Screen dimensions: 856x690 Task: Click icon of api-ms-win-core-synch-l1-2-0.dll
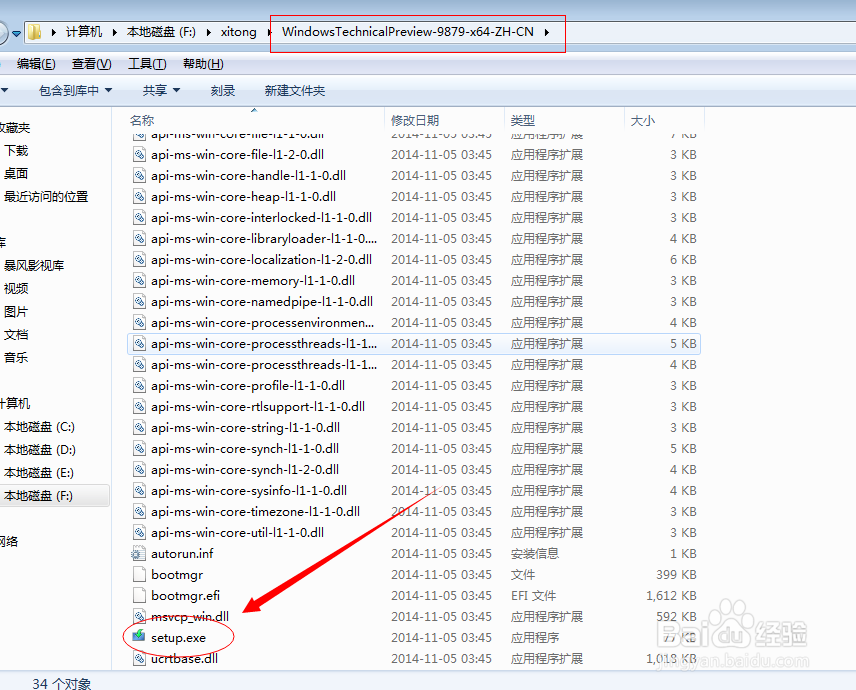tap(139, 469)
